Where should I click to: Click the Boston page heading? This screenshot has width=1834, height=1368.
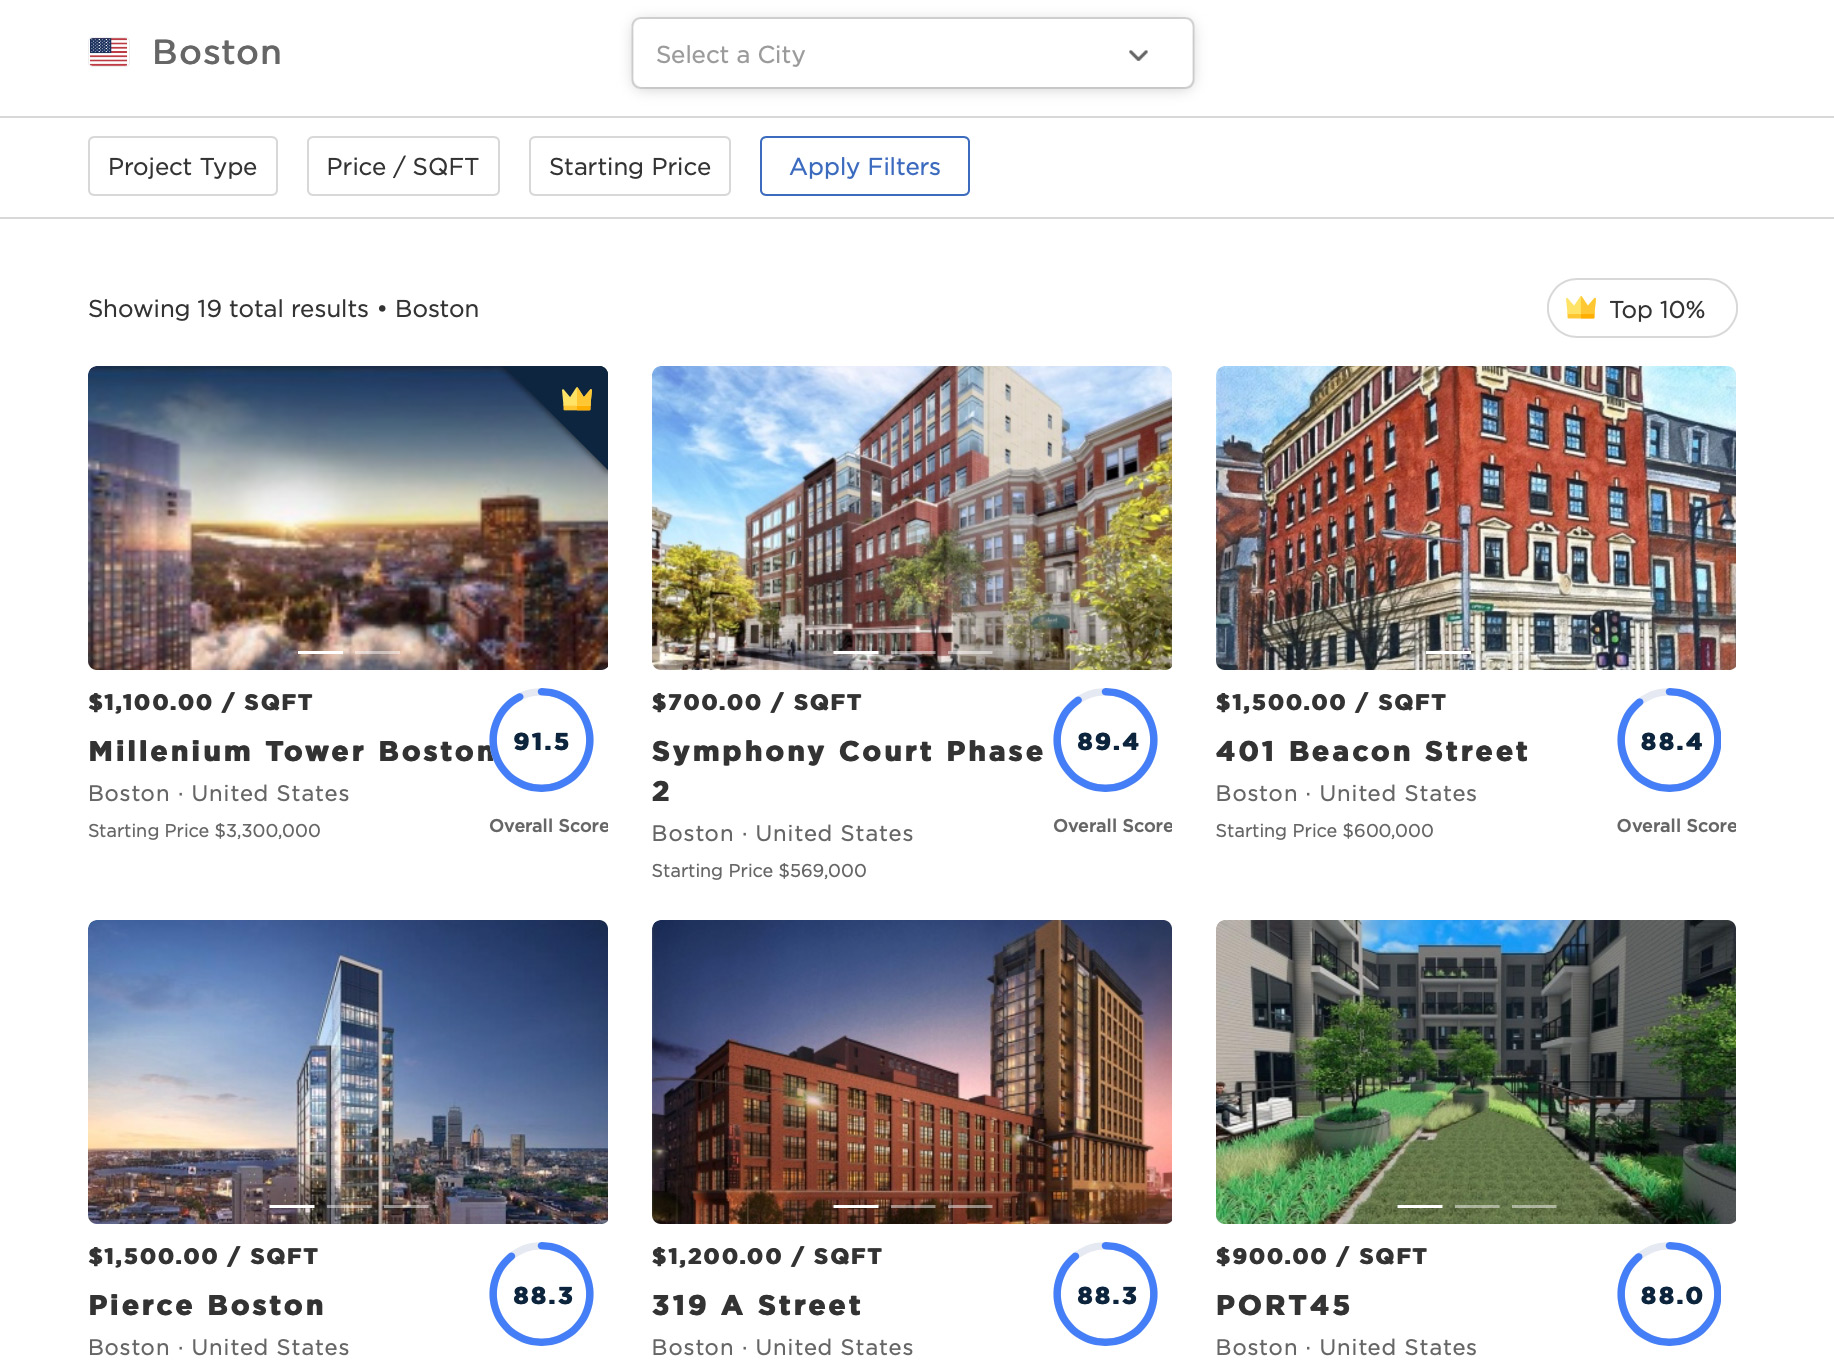click(217, 52)
